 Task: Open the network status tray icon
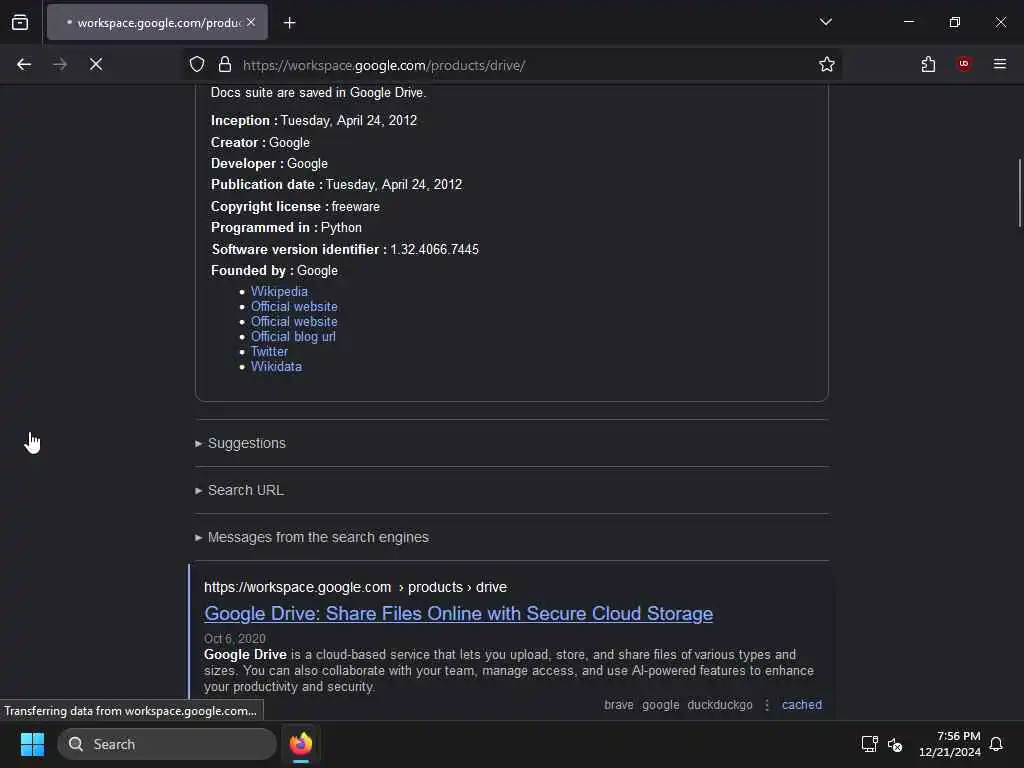[869, 744]
